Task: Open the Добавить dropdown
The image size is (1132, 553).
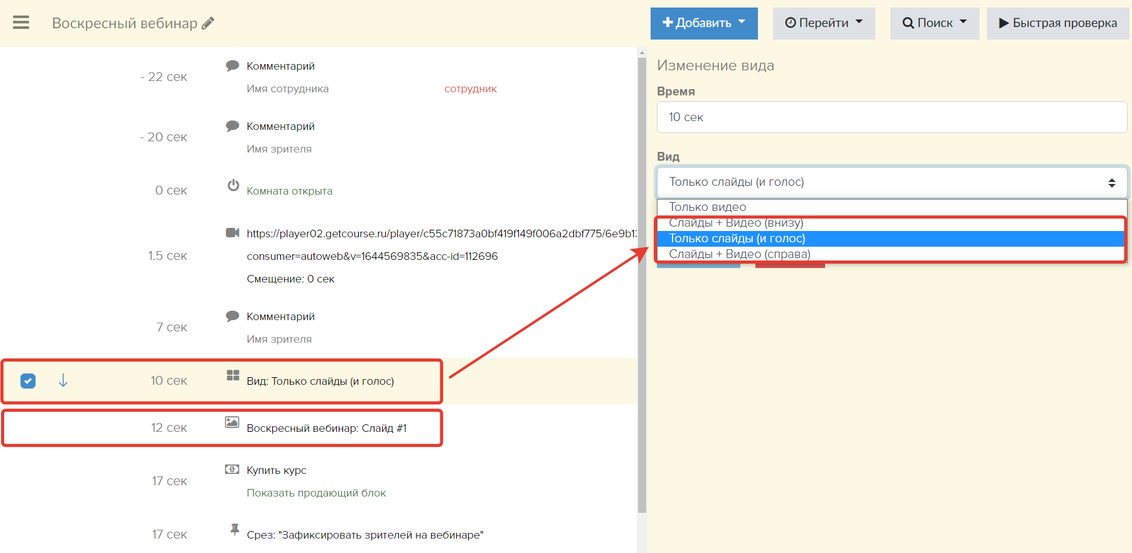Action: click(703, 23)
